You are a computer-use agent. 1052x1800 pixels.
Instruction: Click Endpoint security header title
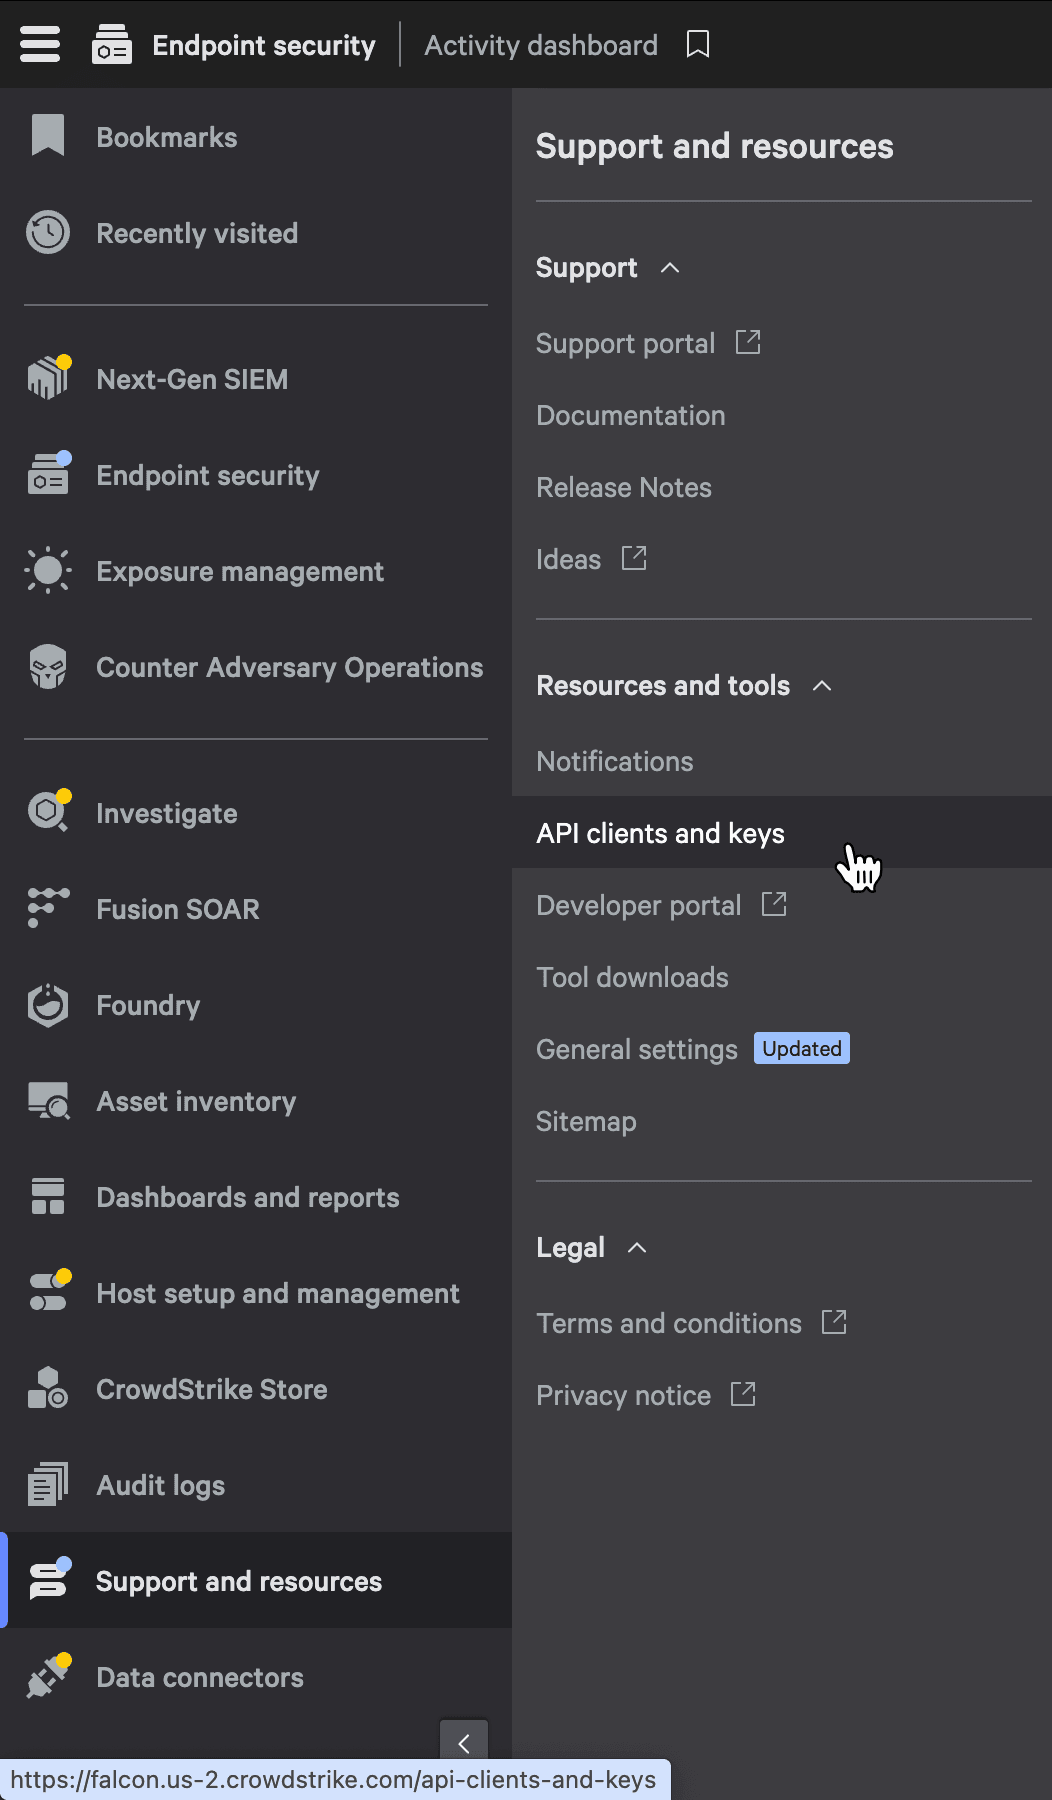(x=264, y=45)
